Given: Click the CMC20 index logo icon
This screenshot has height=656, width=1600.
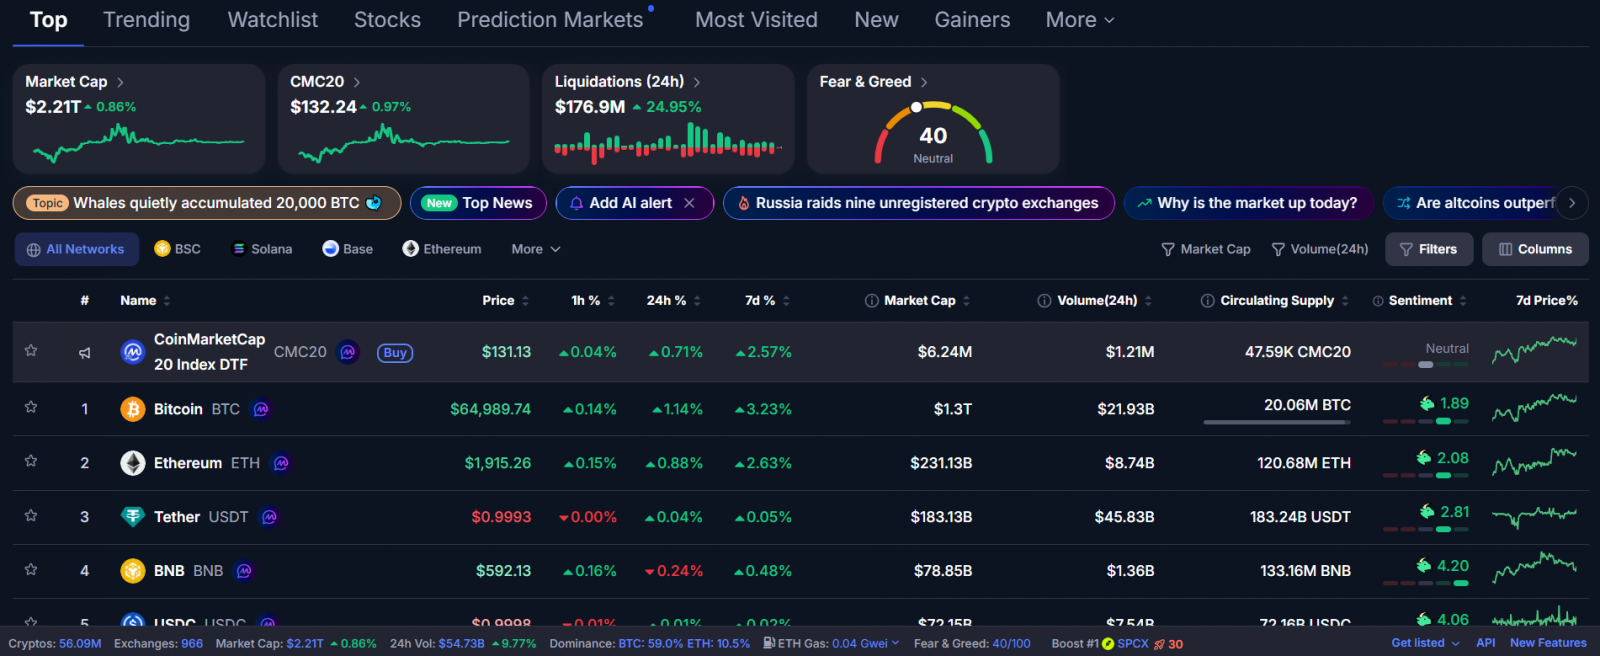Looking at the screenshot, I should (x=133, y=352).
